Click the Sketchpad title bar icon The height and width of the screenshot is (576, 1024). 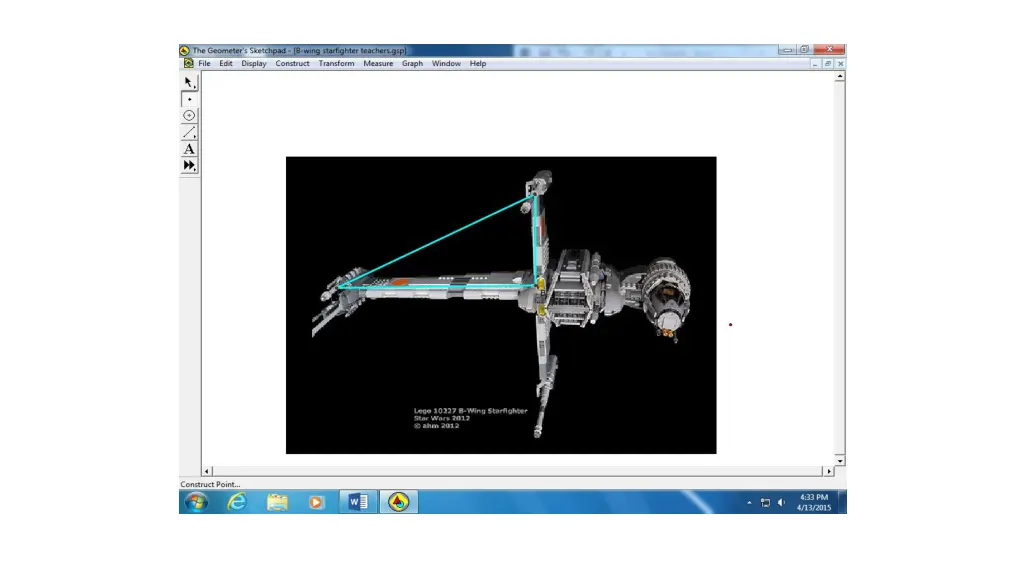[185, 50]
